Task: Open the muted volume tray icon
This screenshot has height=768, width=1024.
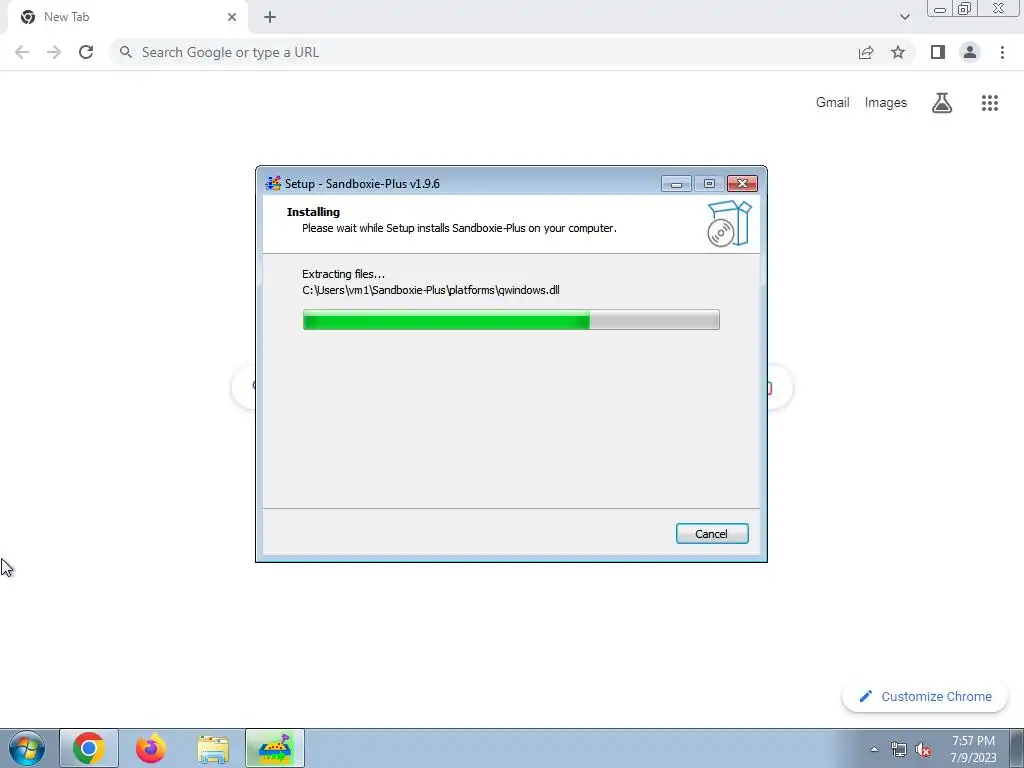Action: pos(923,749)
